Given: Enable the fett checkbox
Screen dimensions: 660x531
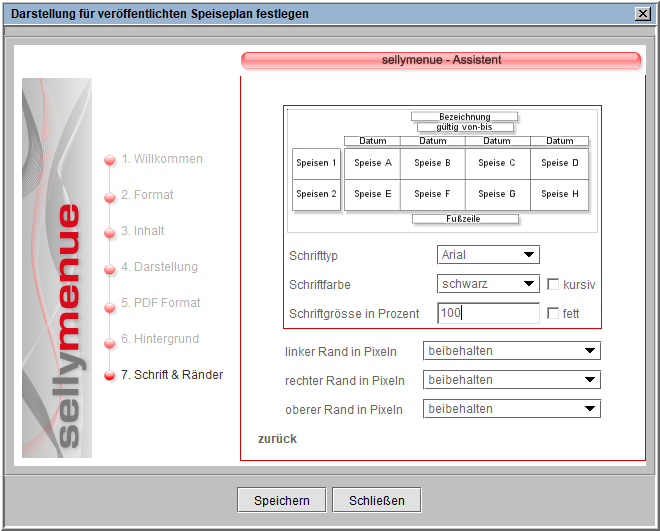Looking at the screenshot, I should (x=554, y=314).
